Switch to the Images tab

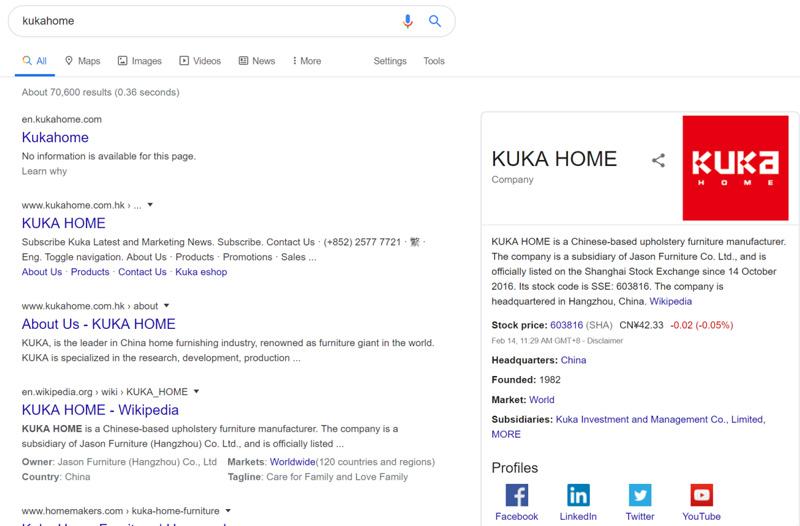pos(139,61)
